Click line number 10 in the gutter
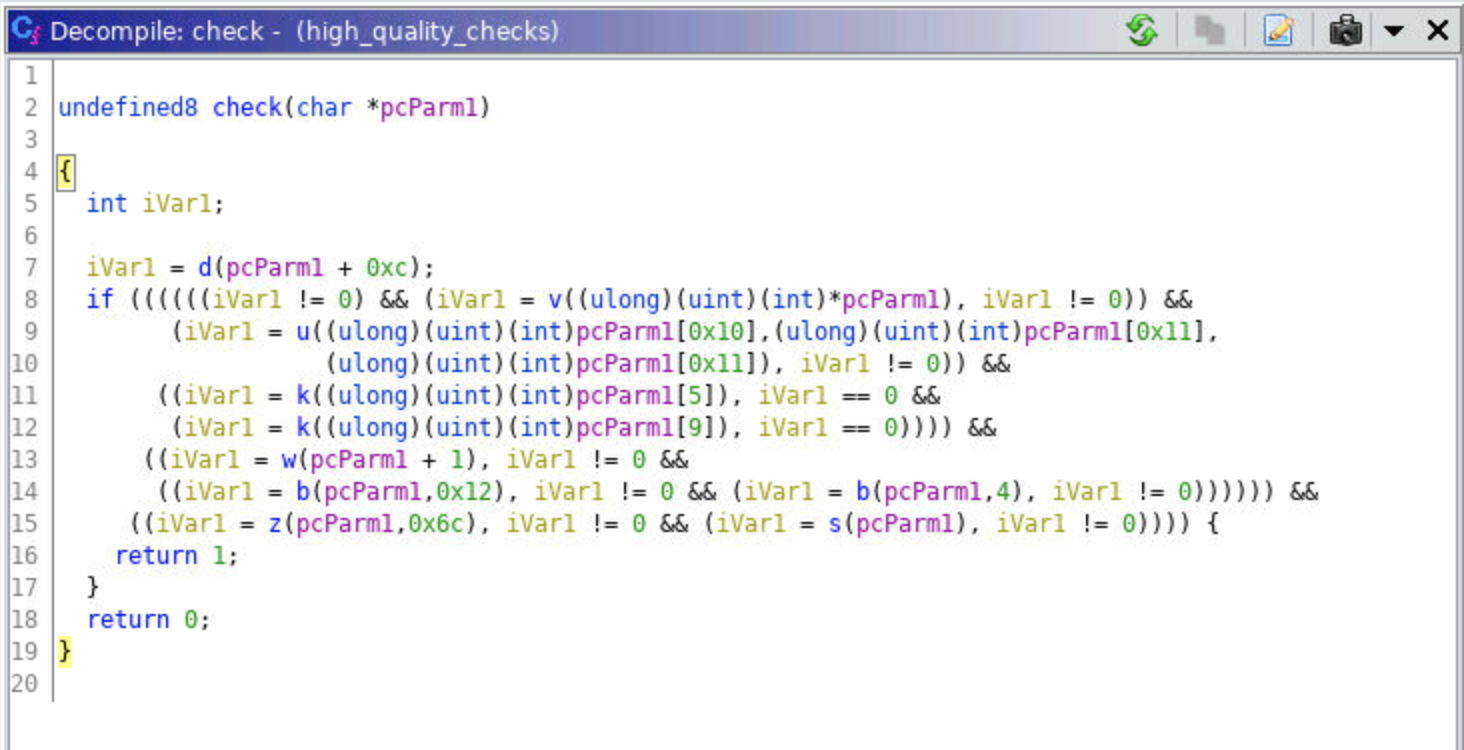This screenshot has width=1464, height=750. pyautogui.click(x=25, y=364)
